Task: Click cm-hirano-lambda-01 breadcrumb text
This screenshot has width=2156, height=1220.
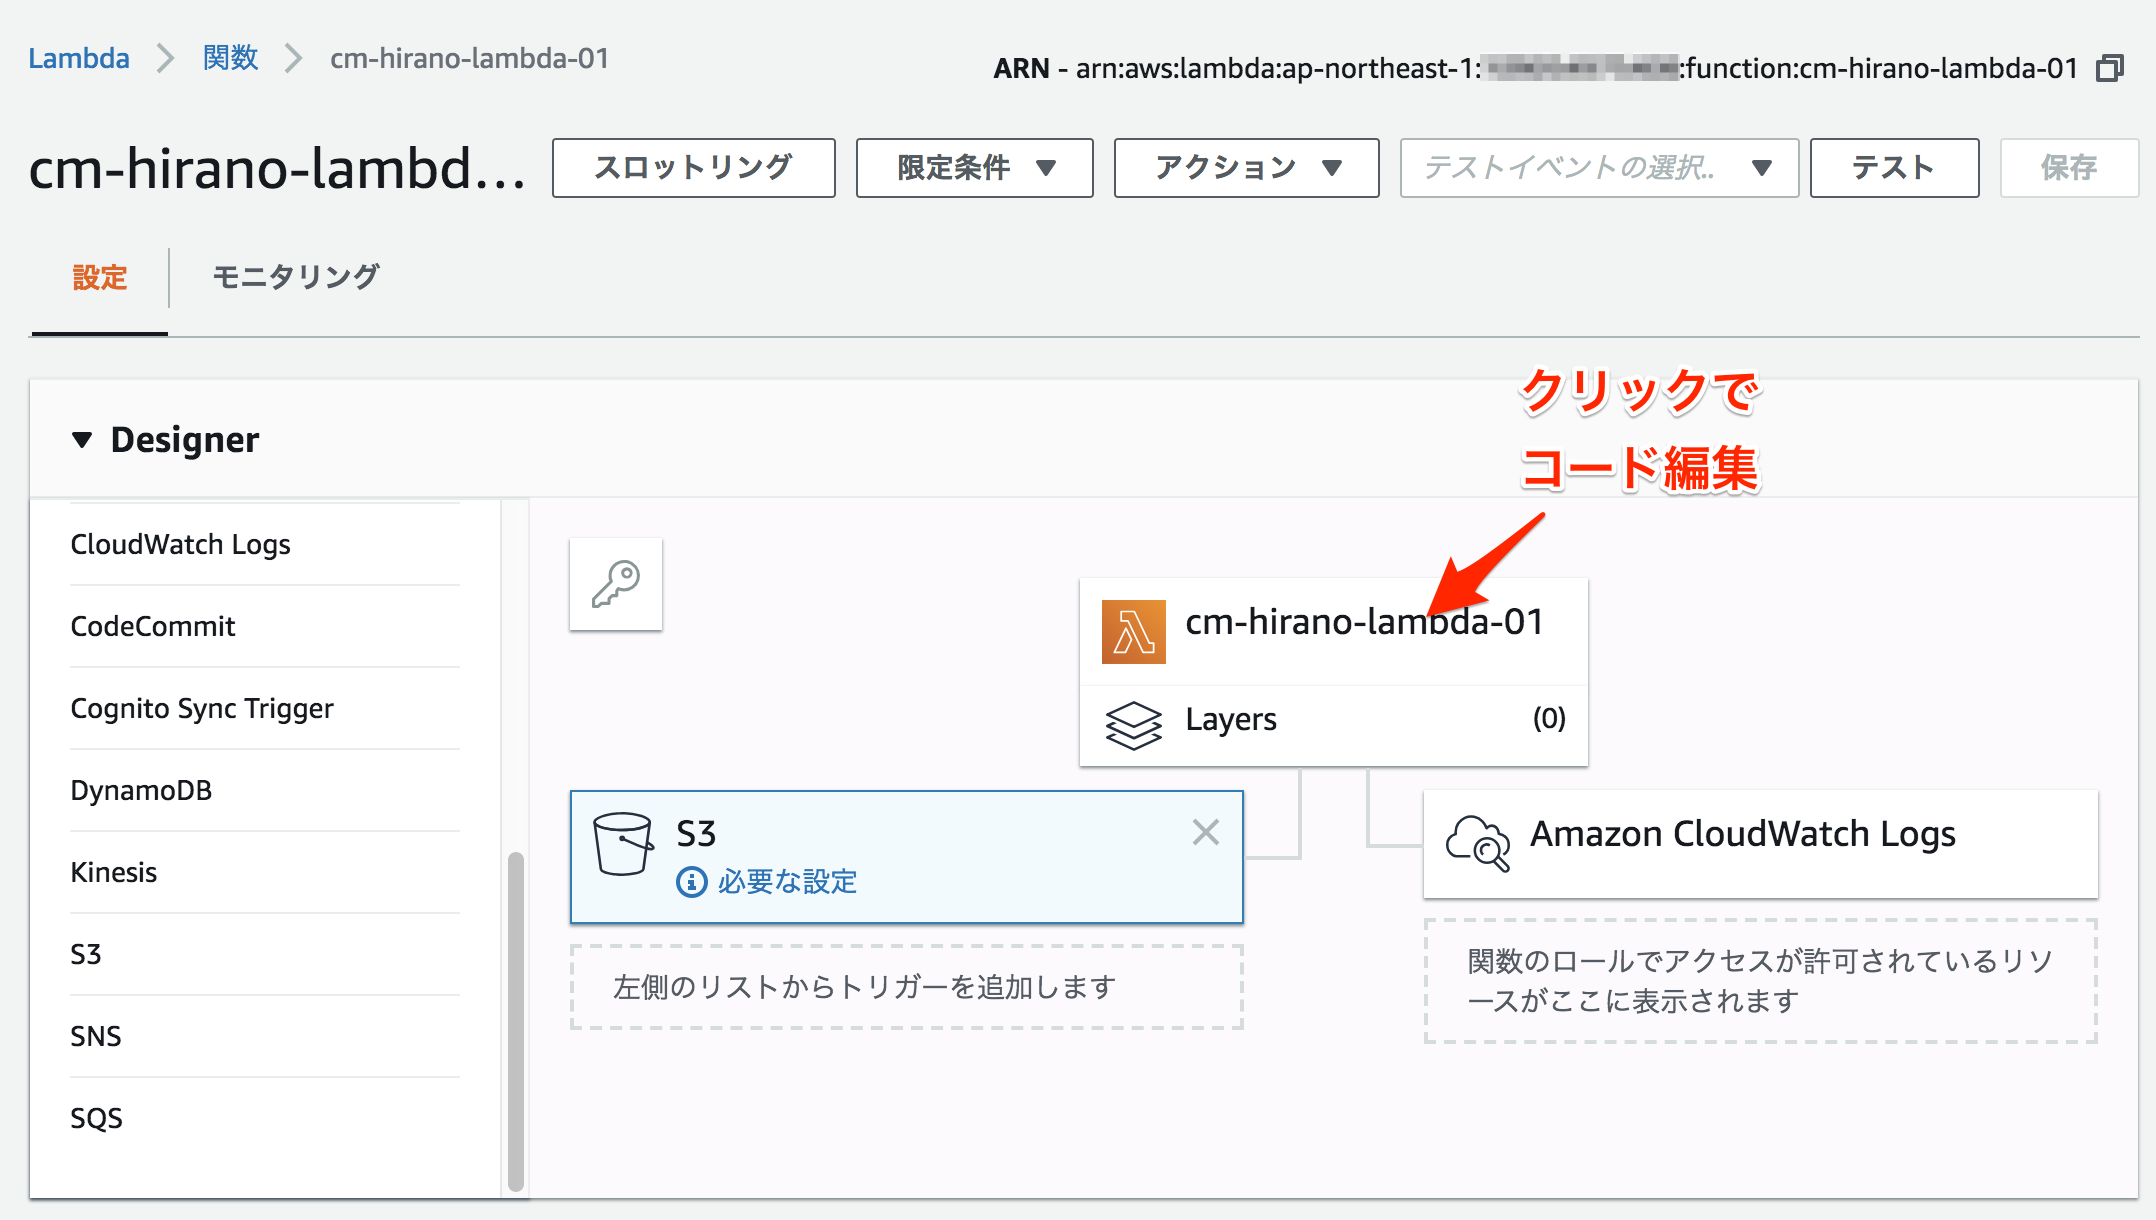Action: (x=470, y=58)
